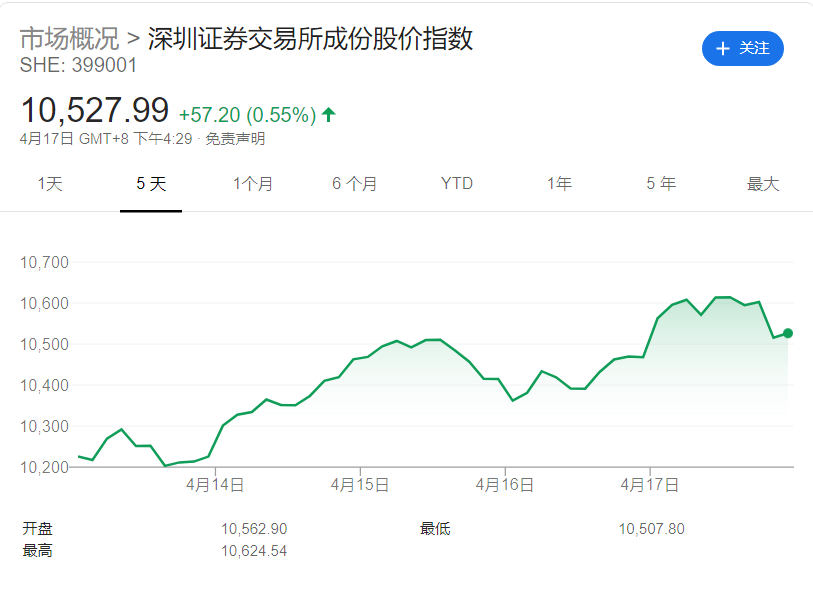Click the opening value 10,562.90
813x592 pixels.
[x=254, y=529]
